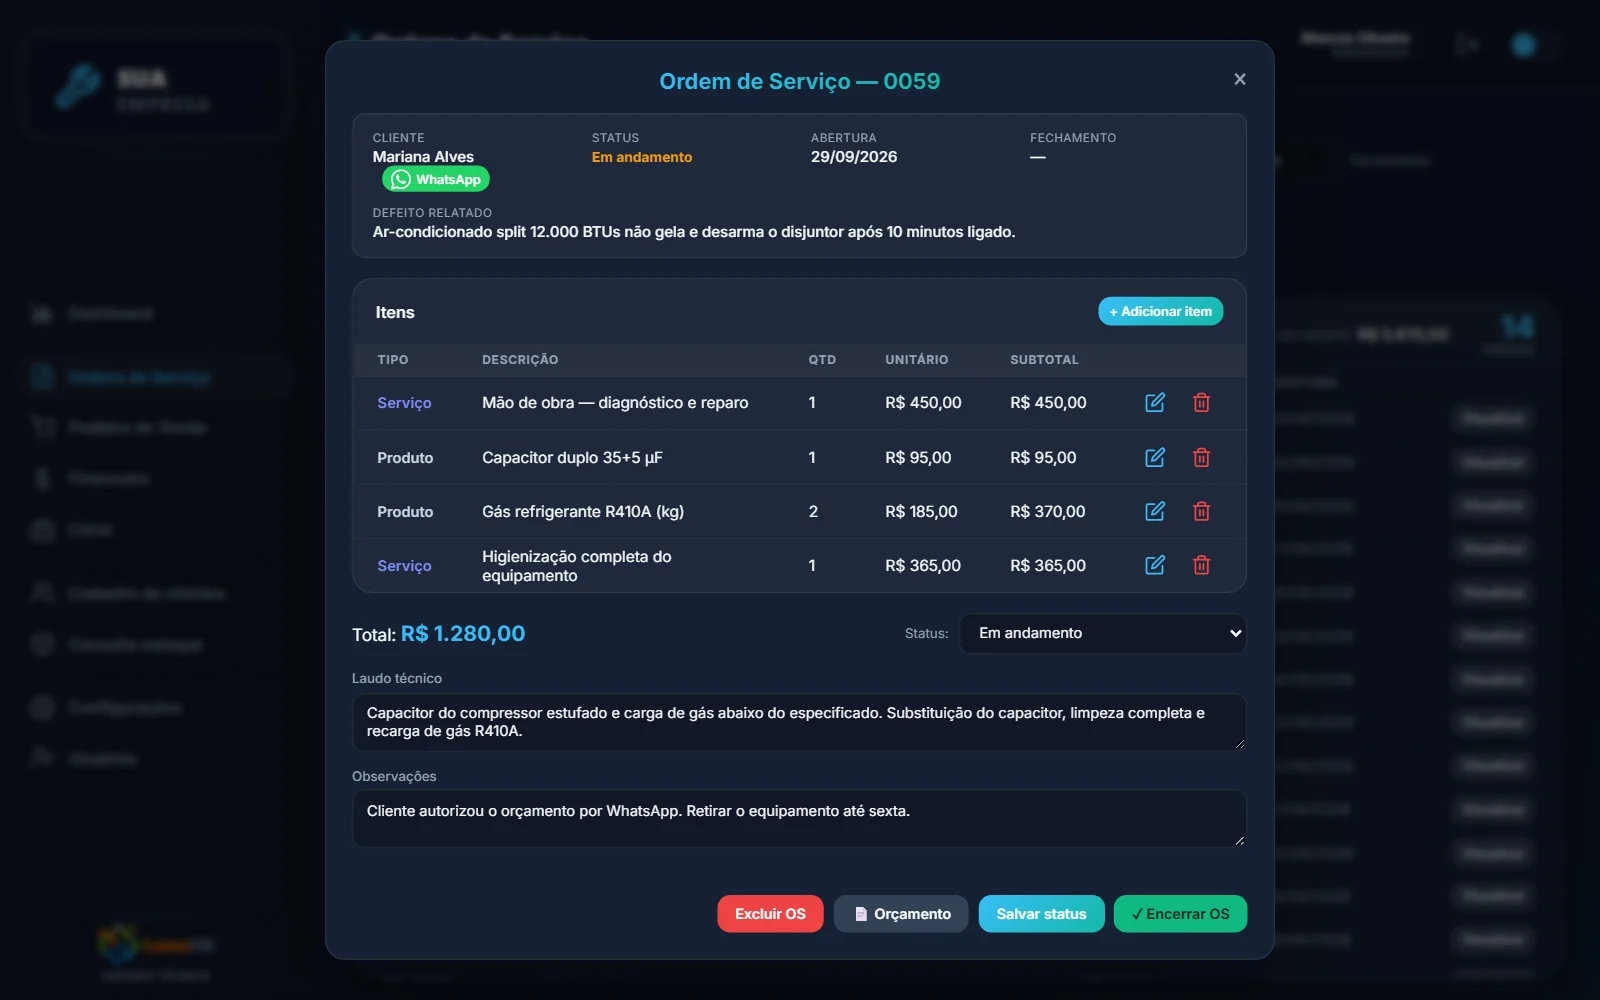1600x1000 pixels.
Task: Click inside the Laudo técnico text area
Action: pos(799,722)
